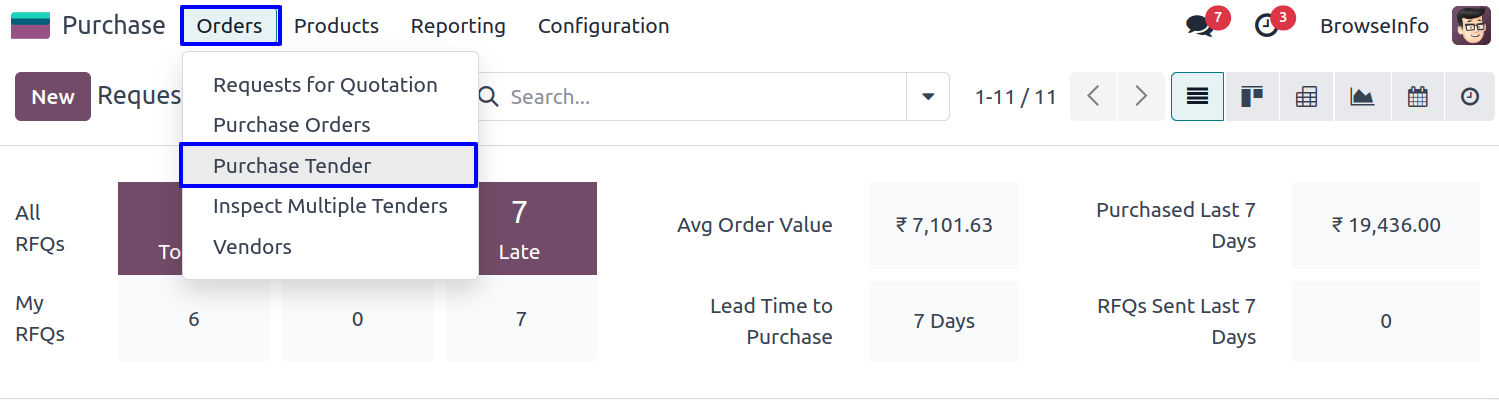
Task: Switch to calendar view
Action: pos(1417,97)
